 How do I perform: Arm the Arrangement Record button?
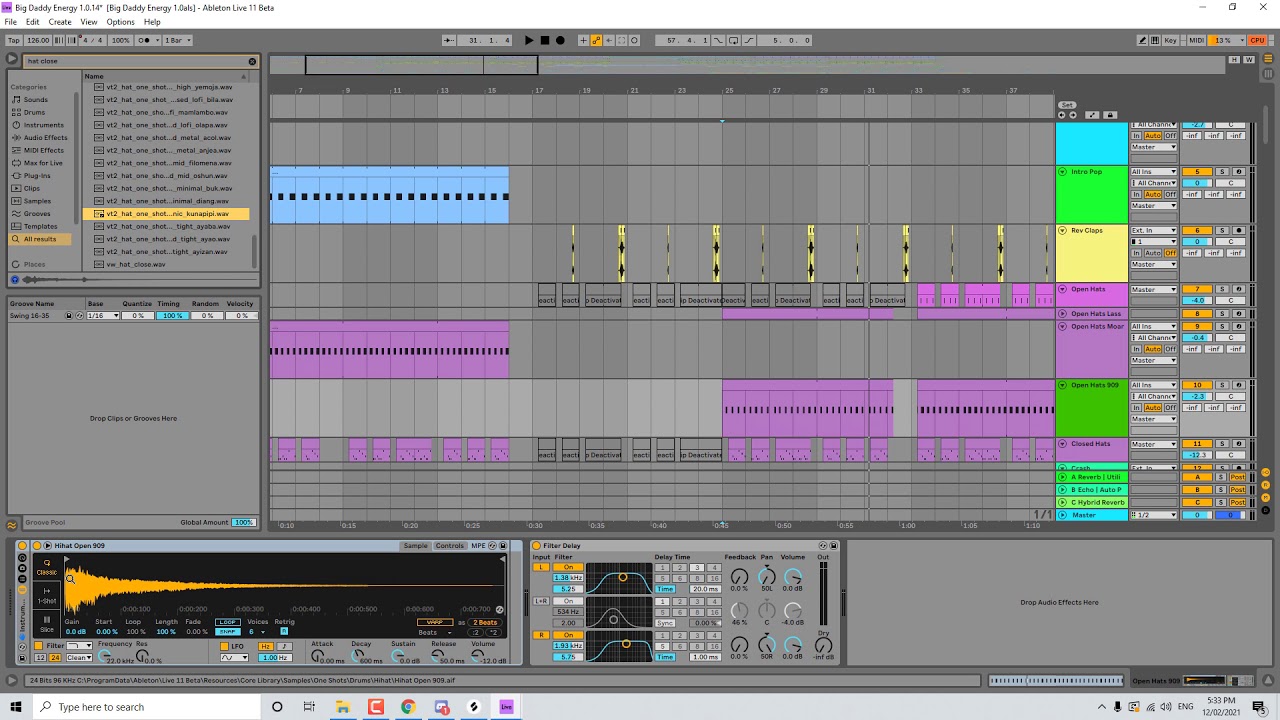pos(560,40)
